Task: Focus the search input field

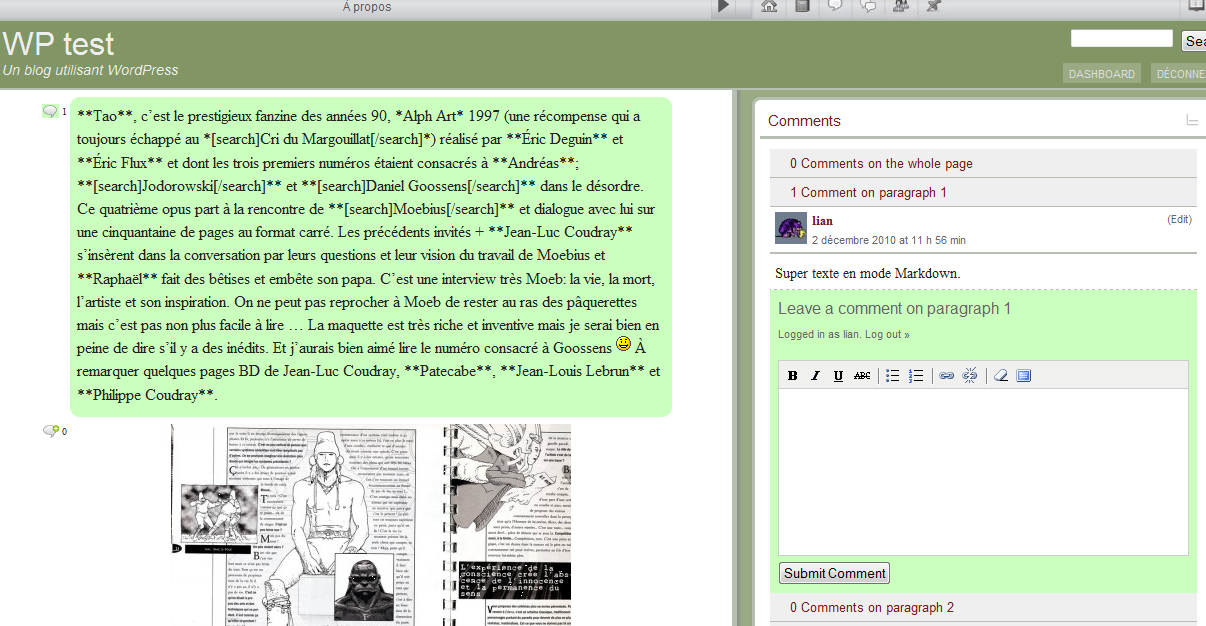Action: click(x=1122, y=39)
